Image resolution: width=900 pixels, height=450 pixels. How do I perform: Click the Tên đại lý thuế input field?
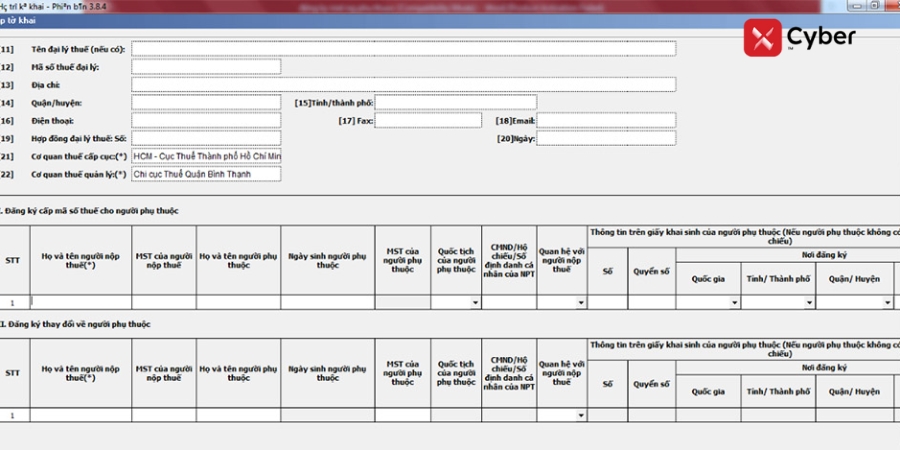402,48
